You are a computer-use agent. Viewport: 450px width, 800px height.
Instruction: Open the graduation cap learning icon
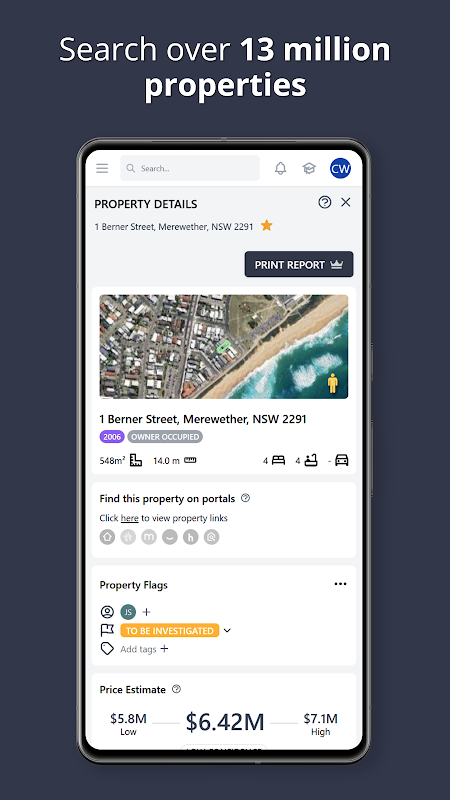coord(309,168)
